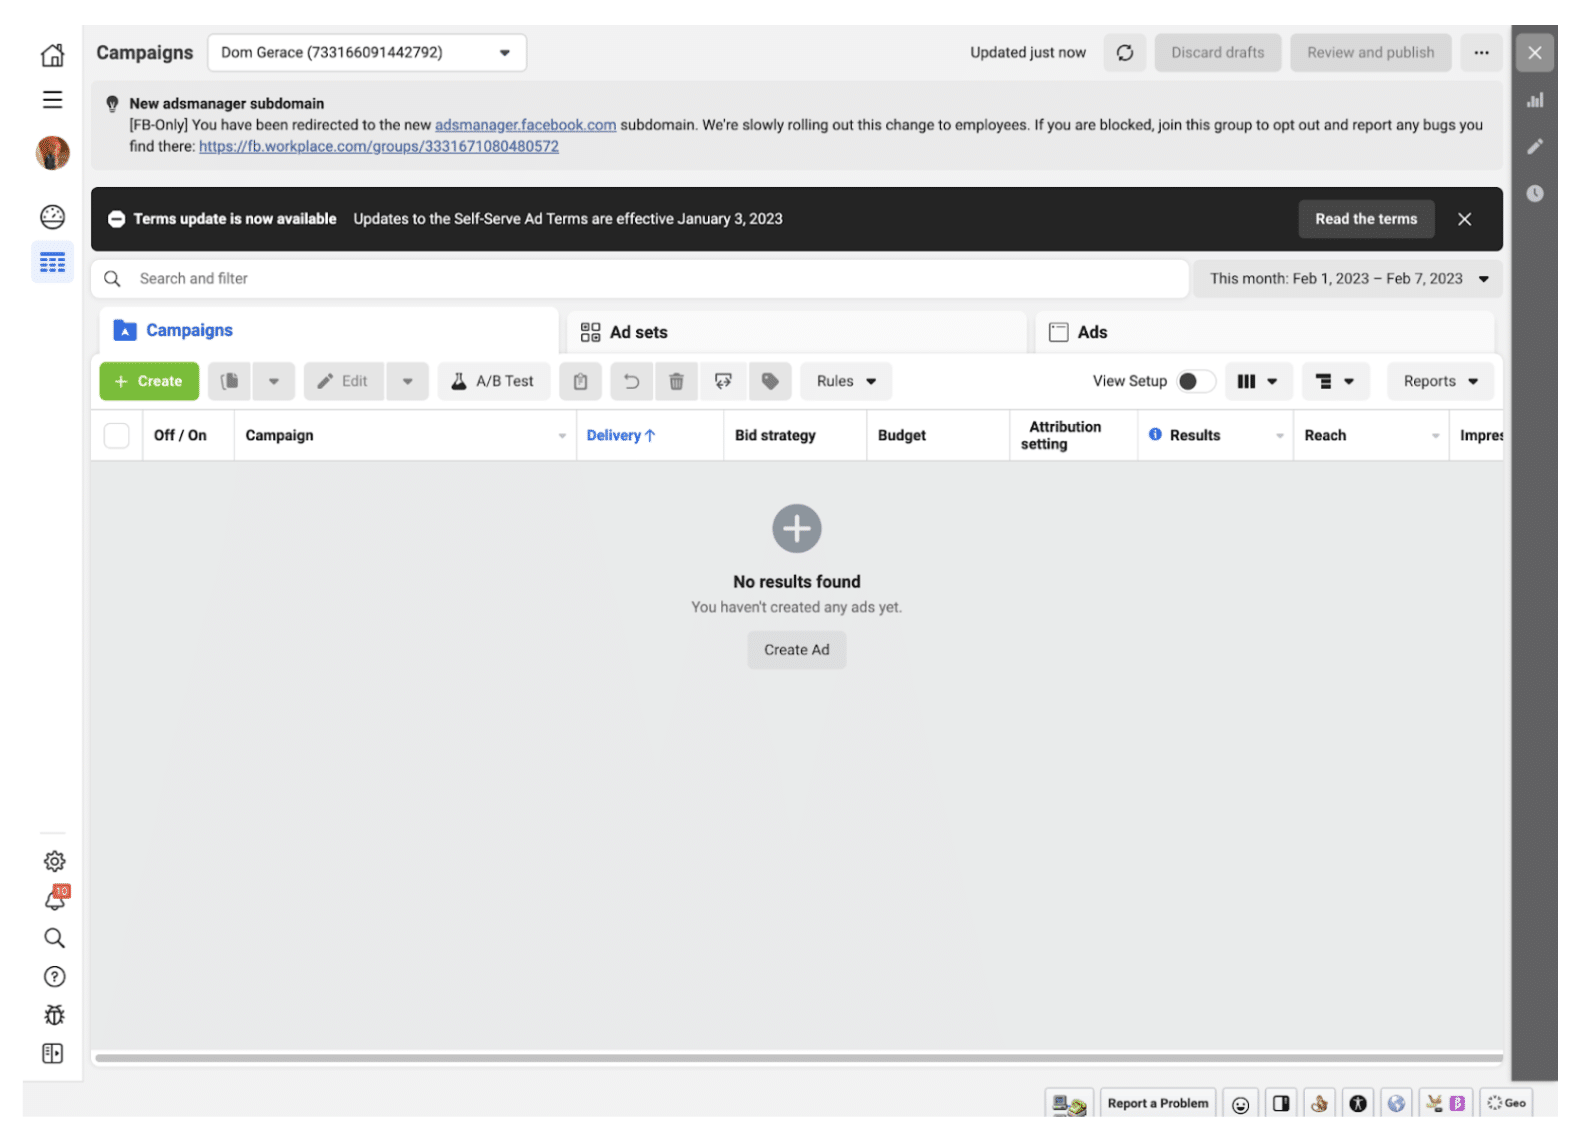This screenshot has height=1136, width=1586.
Task: Expand the duplicate options dropdown arrow
Action: pos(273,381)
